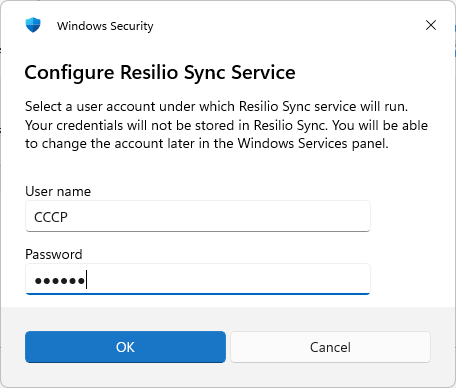Click the description text about selecting a user account
The width and height of the screenshot is (456, 388).
click(x=226, y=125)
